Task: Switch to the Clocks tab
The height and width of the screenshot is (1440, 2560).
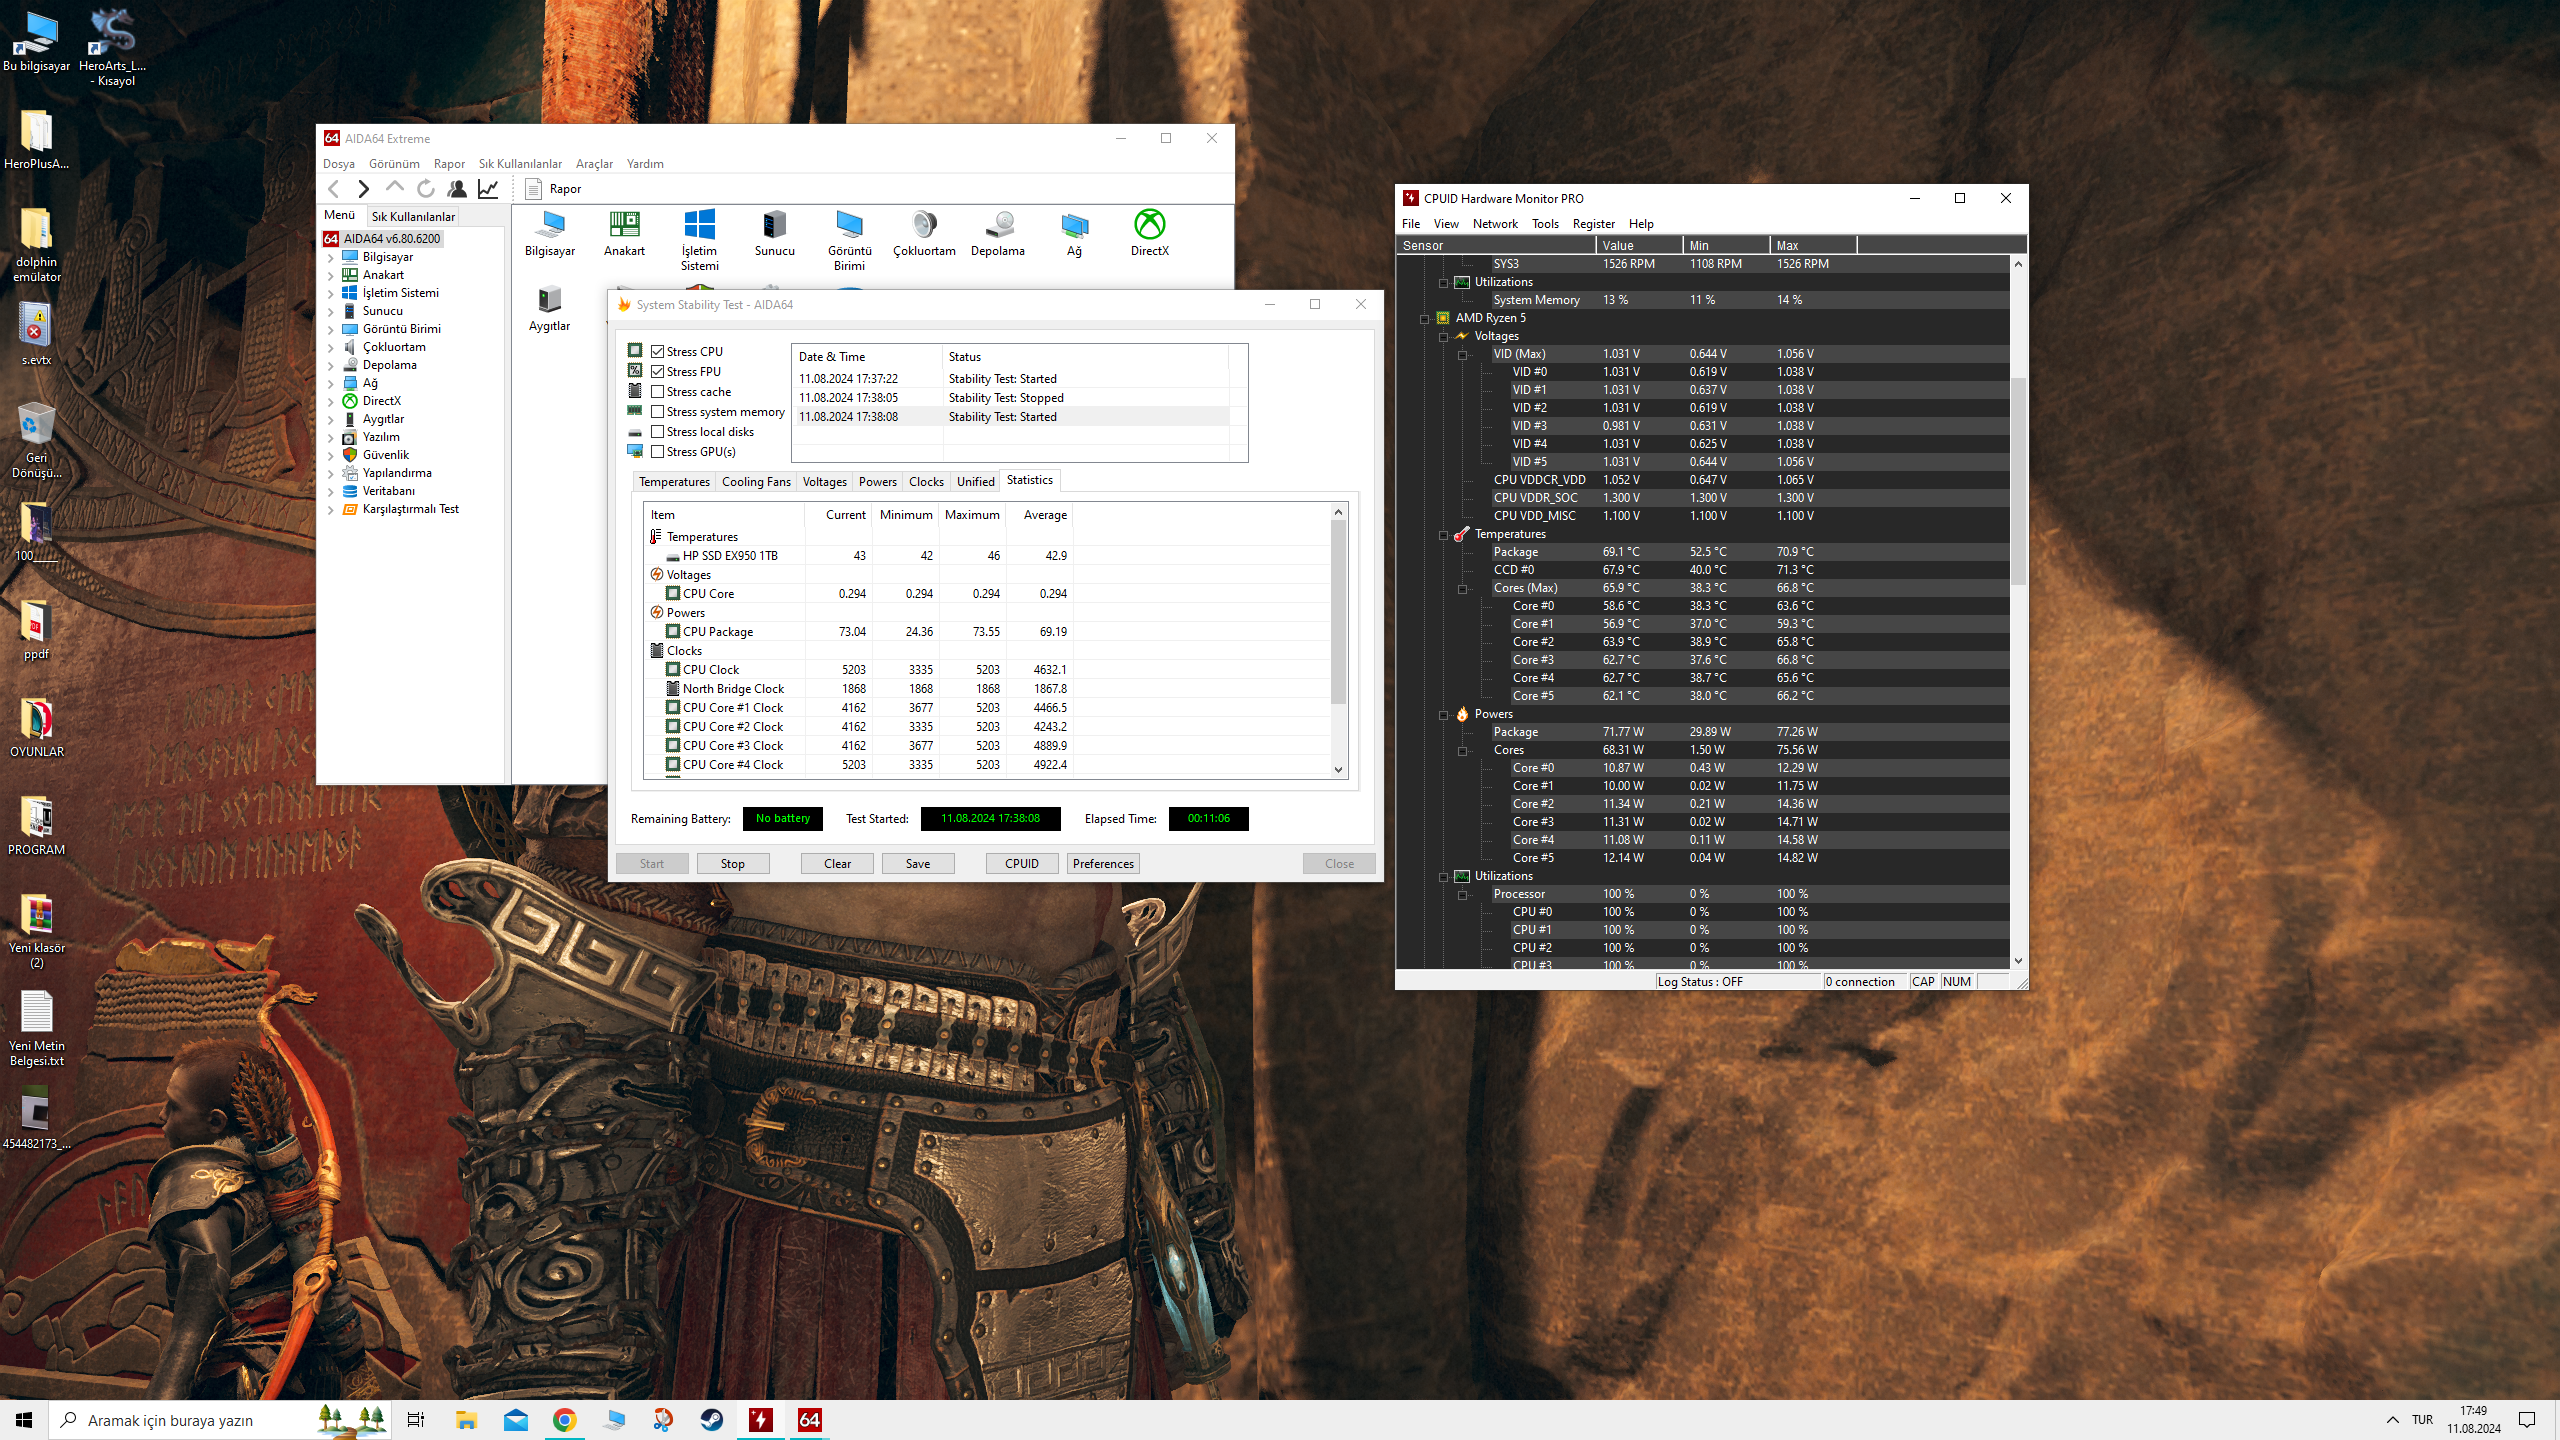Action: coord(926,482)
